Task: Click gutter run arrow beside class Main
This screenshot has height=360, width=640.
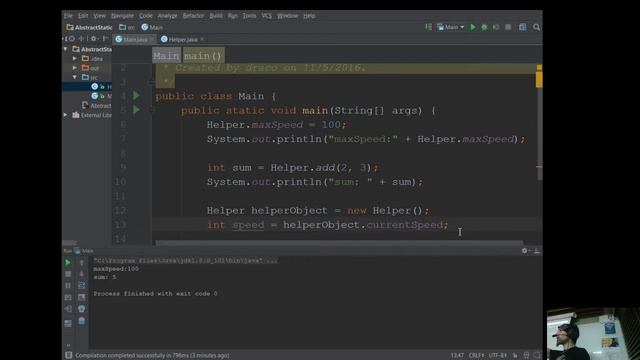Action: [136, 96]
